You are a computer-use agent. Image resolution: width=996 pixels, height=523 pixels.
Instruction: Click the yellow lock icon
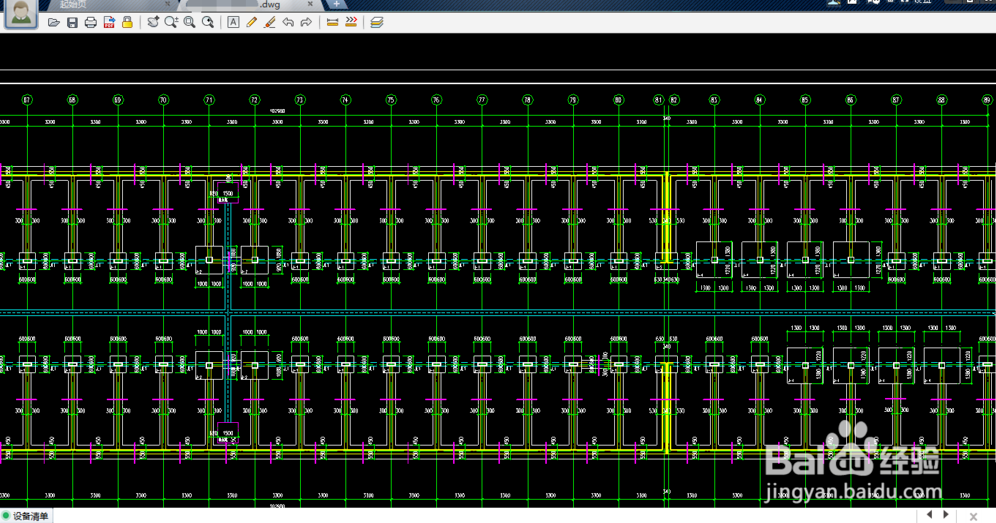pos(127,22)
